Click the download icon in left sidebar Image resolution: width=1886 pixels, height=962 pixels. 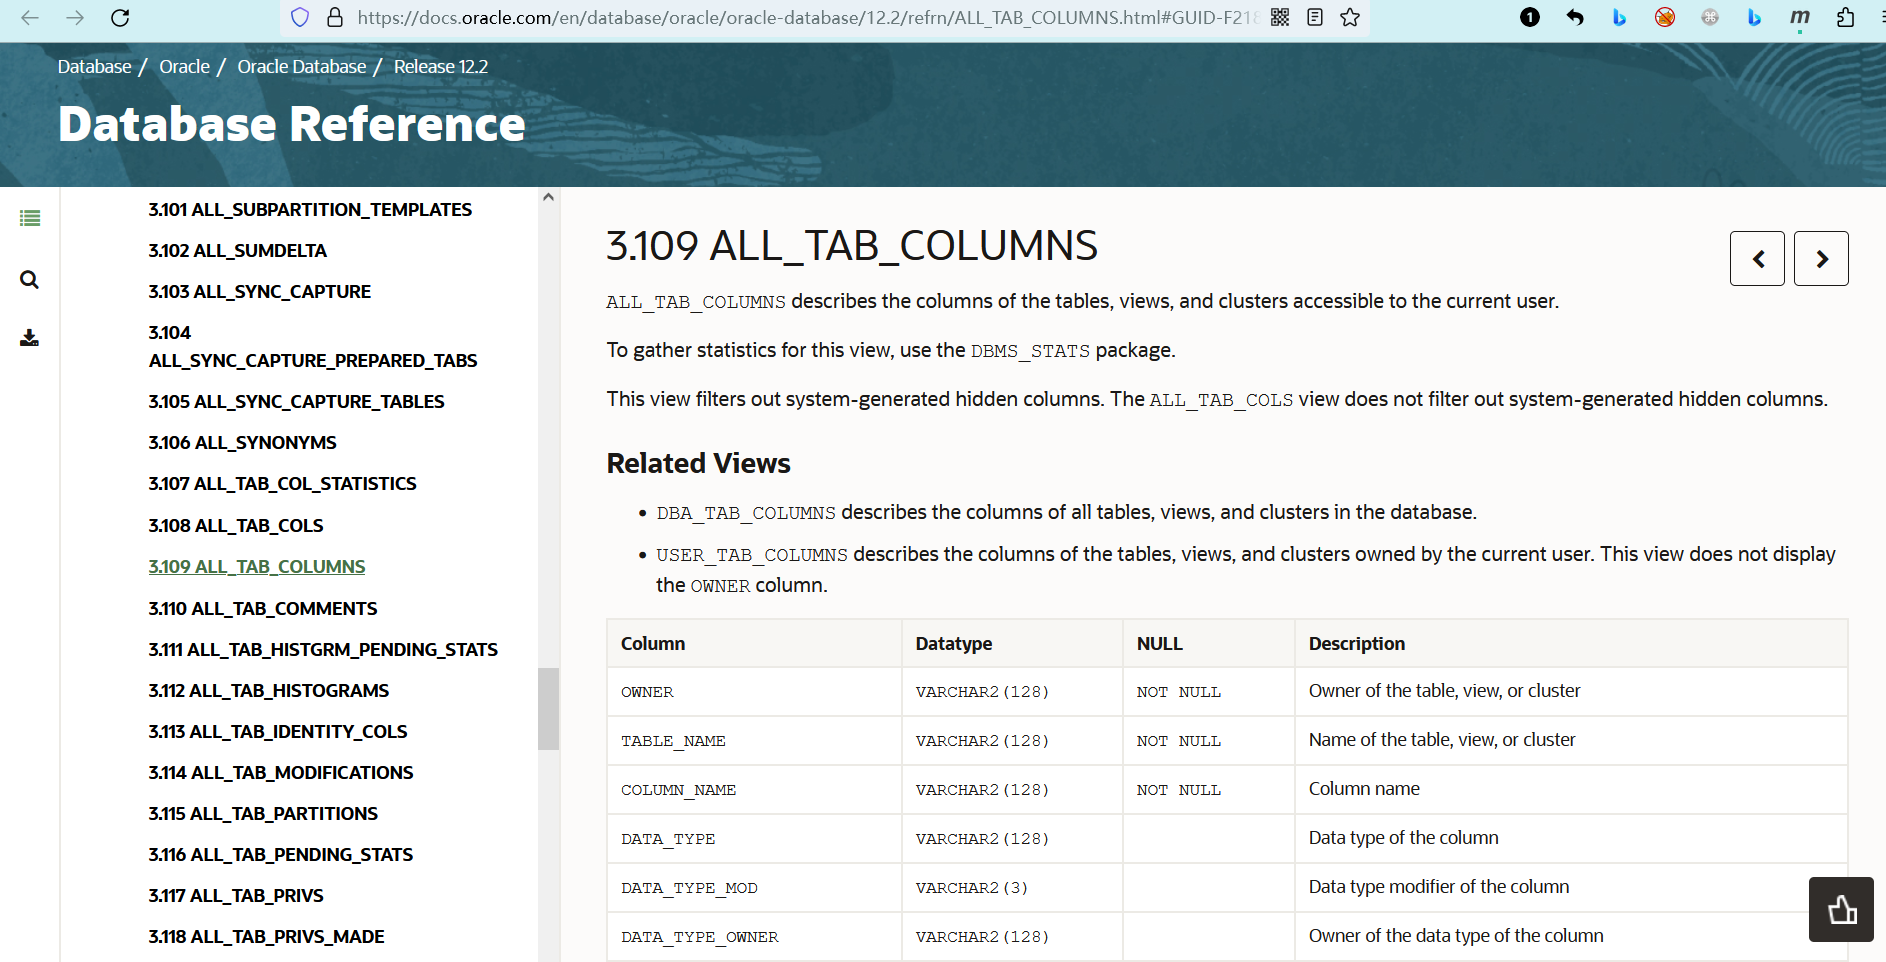30,338
